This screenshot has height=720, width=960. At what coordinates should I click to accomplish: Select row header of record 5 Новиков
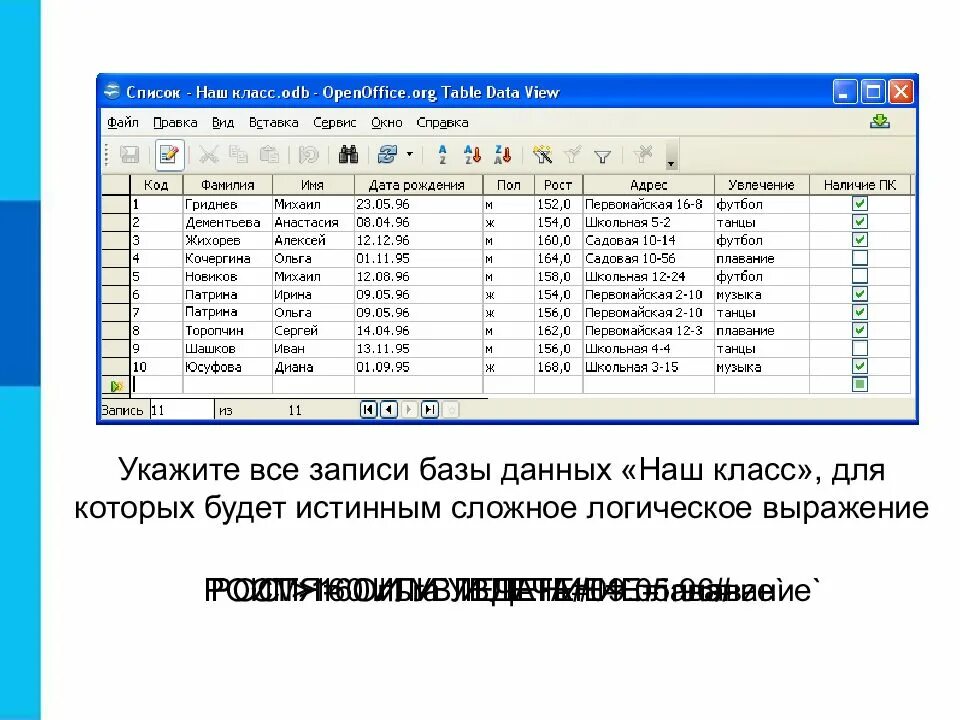116,276
